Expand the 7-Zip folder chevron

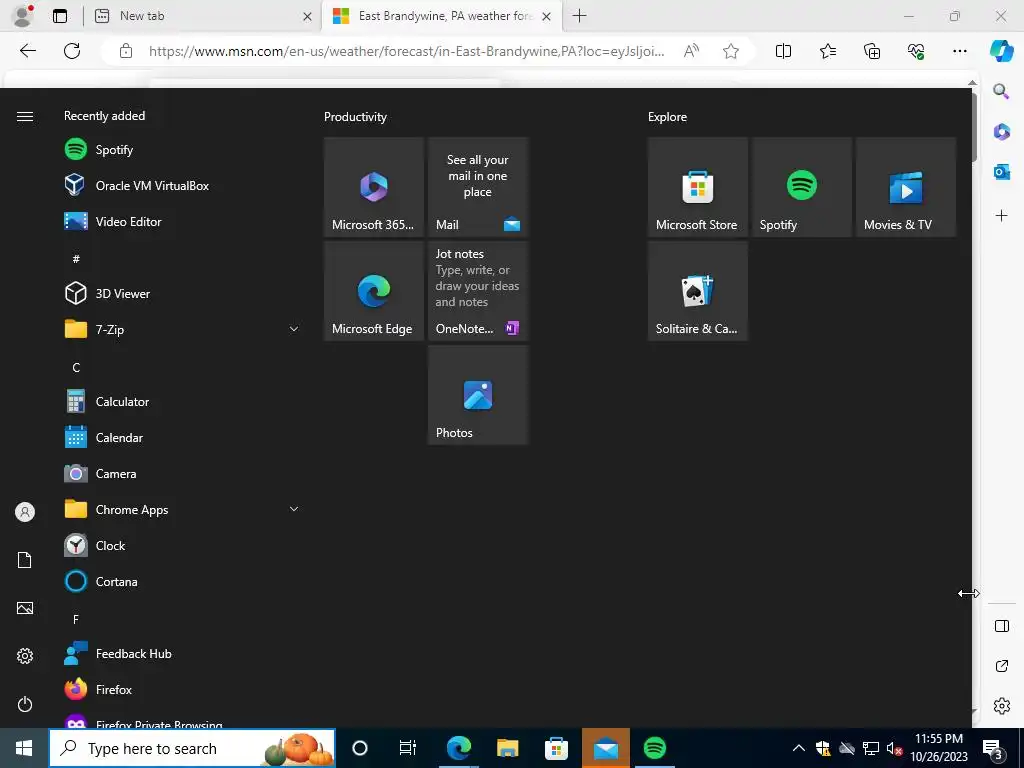pyautogui.click(x=294, y=329)
